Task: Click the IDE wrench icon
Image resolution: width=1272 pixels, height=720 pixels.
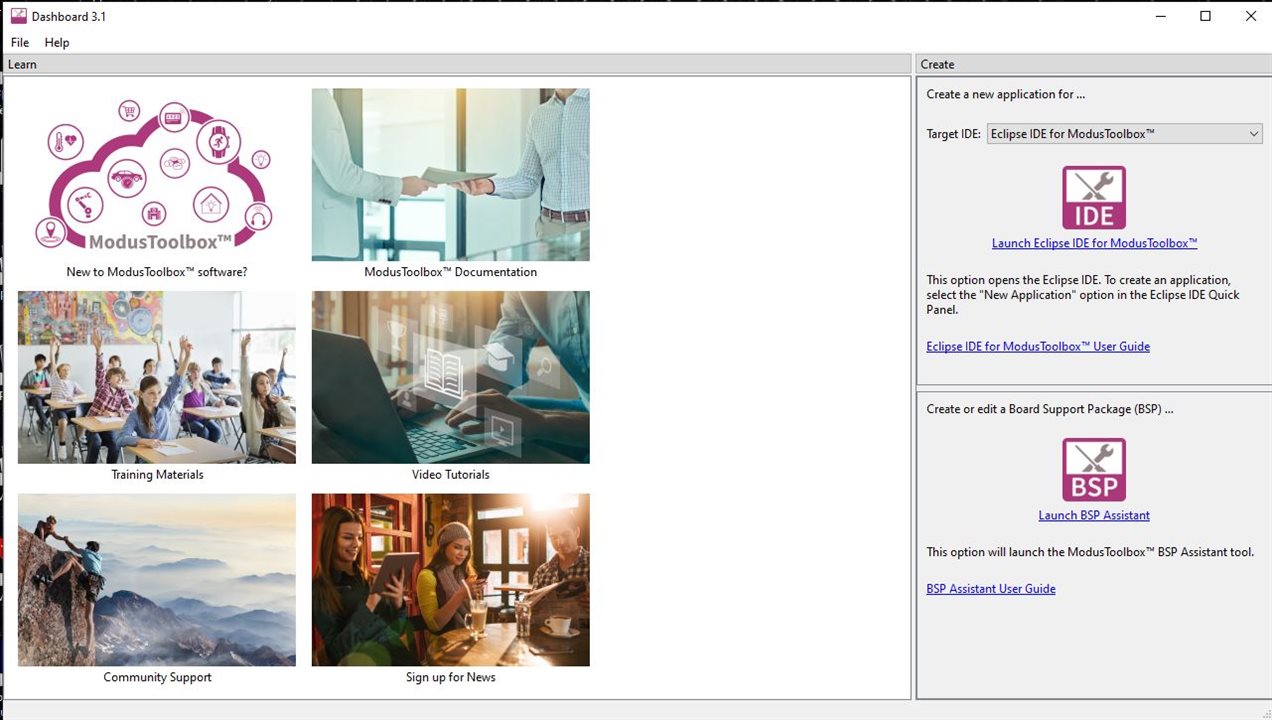Action: point(1094,198)
